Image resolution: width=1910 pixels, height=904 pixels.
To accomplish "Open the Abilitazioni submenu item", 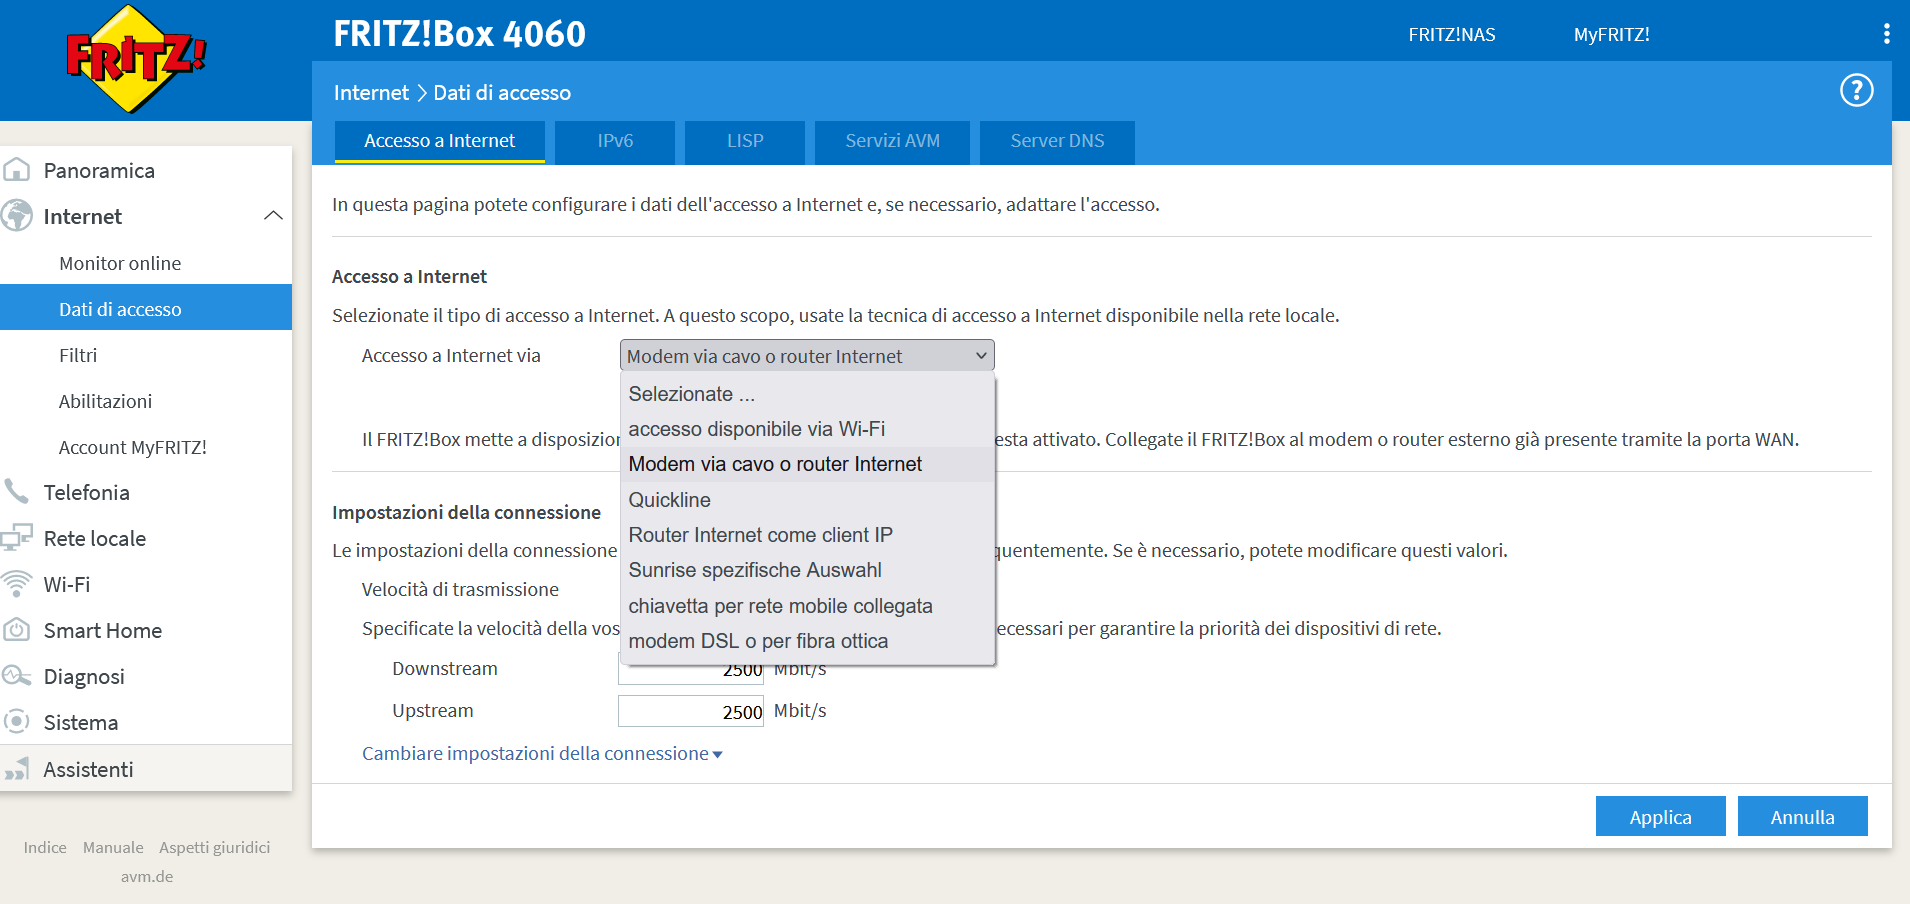I will coord(146,401).
